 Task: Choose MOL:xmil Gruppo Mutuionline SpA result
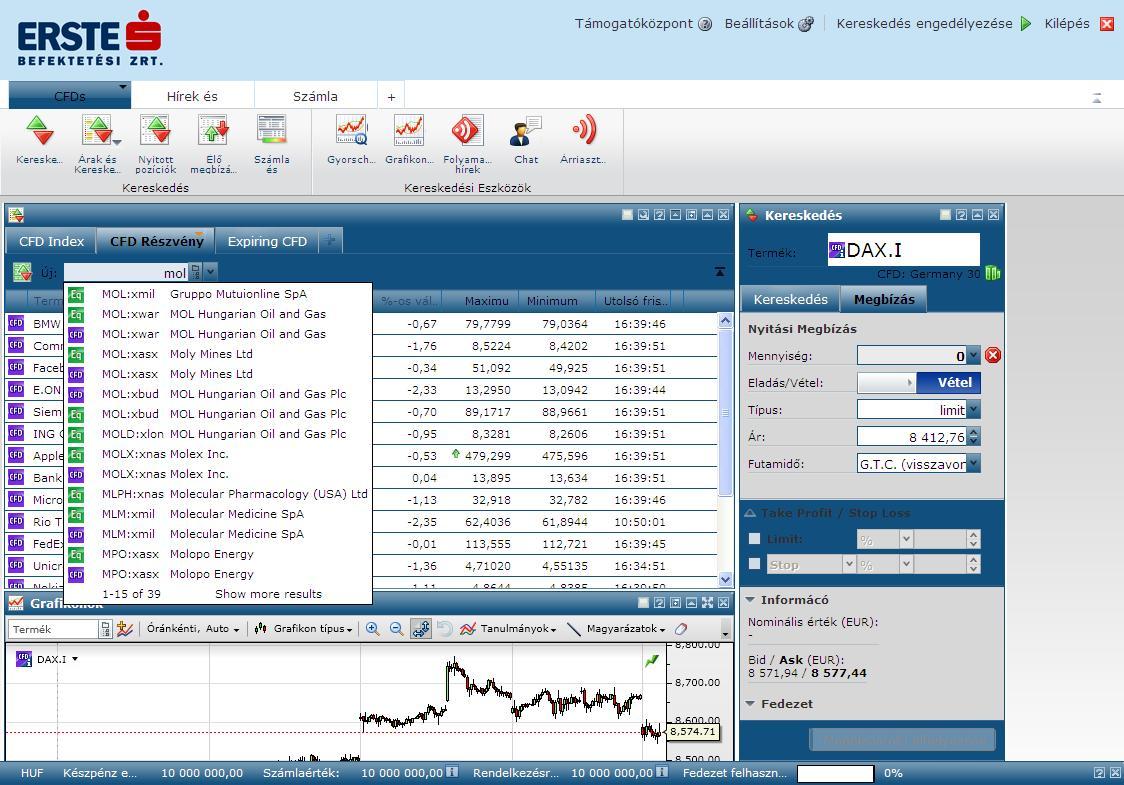tap(219, 294)
